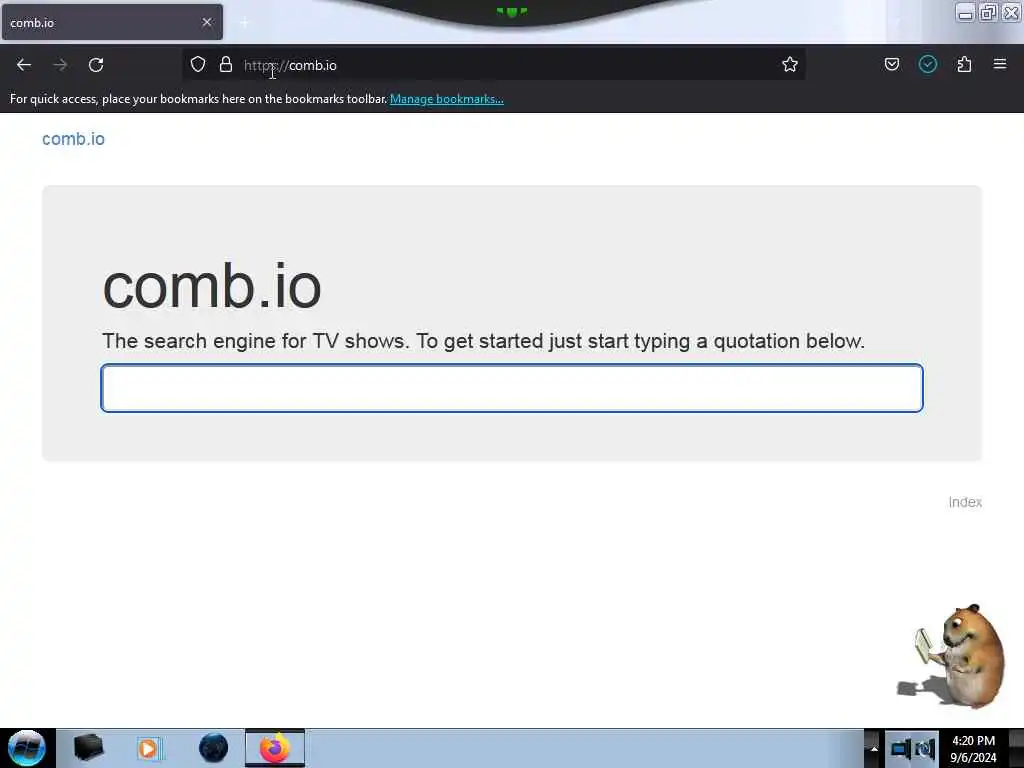This screenshot has height=768, width=1024.
Task: Restore down the Firefox window
Action: click(x=987, y=12)
